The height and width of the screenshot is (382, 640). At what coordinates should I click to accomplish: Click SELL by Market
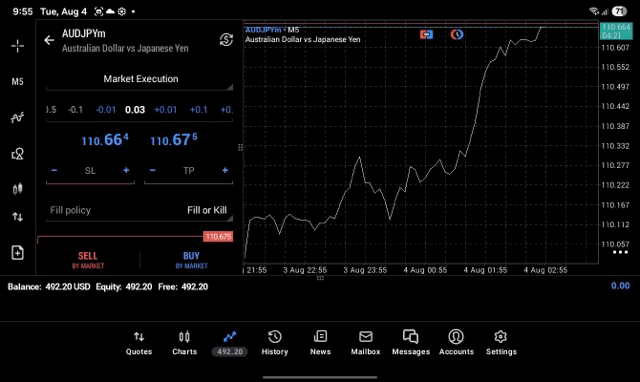tap(88, 260)
